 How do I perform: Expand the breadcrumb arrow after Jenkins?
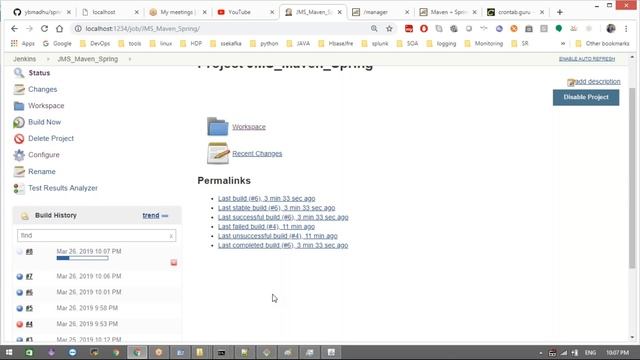(x=48, y=59)
